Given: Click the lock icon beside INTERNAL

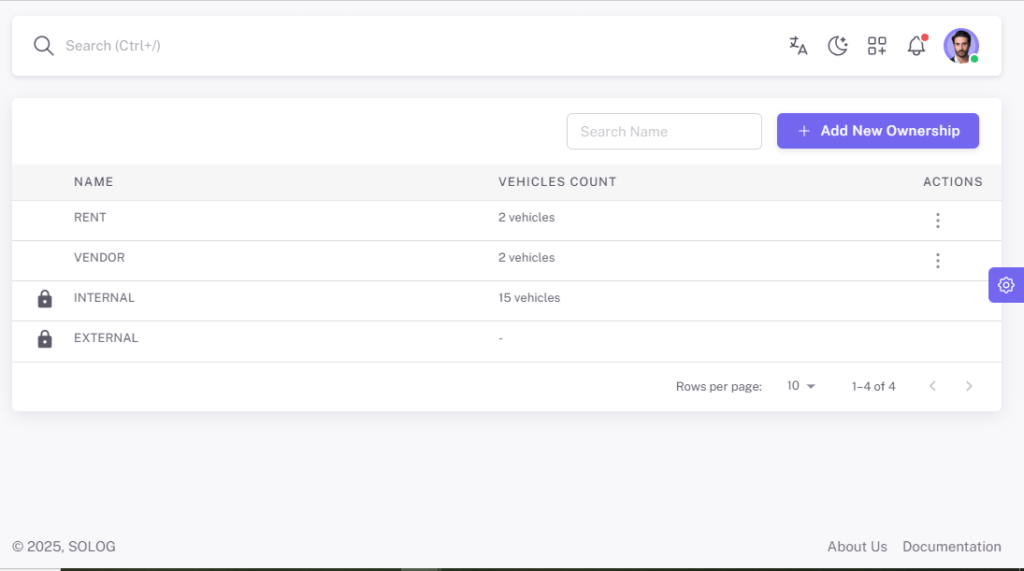Looking at the screenshot, I should click(44, 299).
